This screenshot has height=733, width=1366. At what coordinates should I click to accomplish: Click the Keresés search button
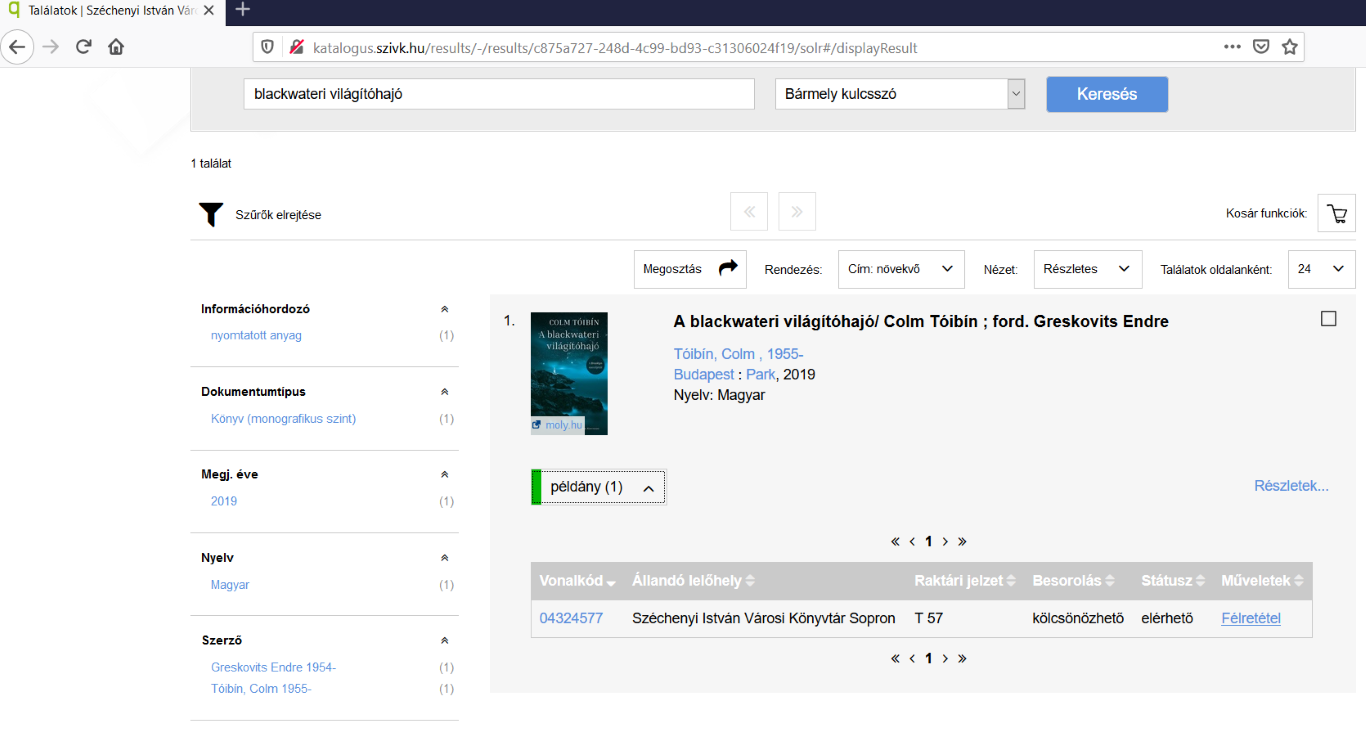[1107, 94]
